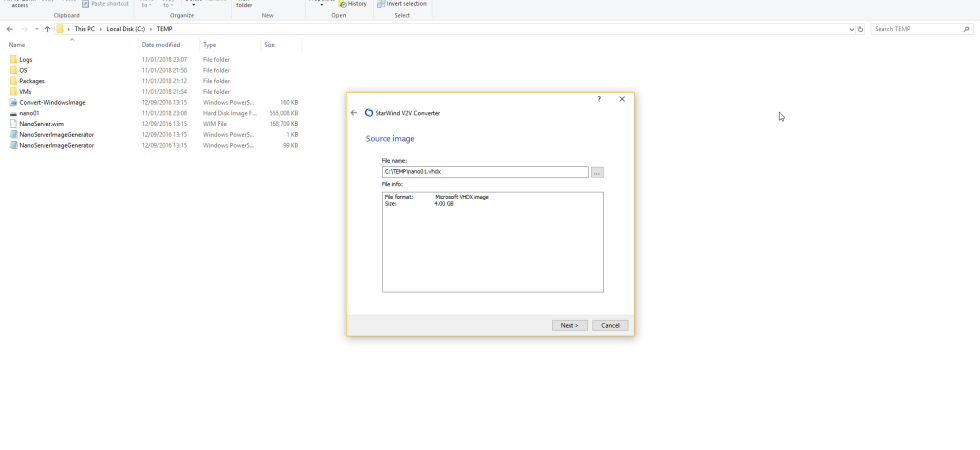The height and width of the screenshot is (450, 980).
Task: Click the 555,008 KB size value
Action: point(283,113)
